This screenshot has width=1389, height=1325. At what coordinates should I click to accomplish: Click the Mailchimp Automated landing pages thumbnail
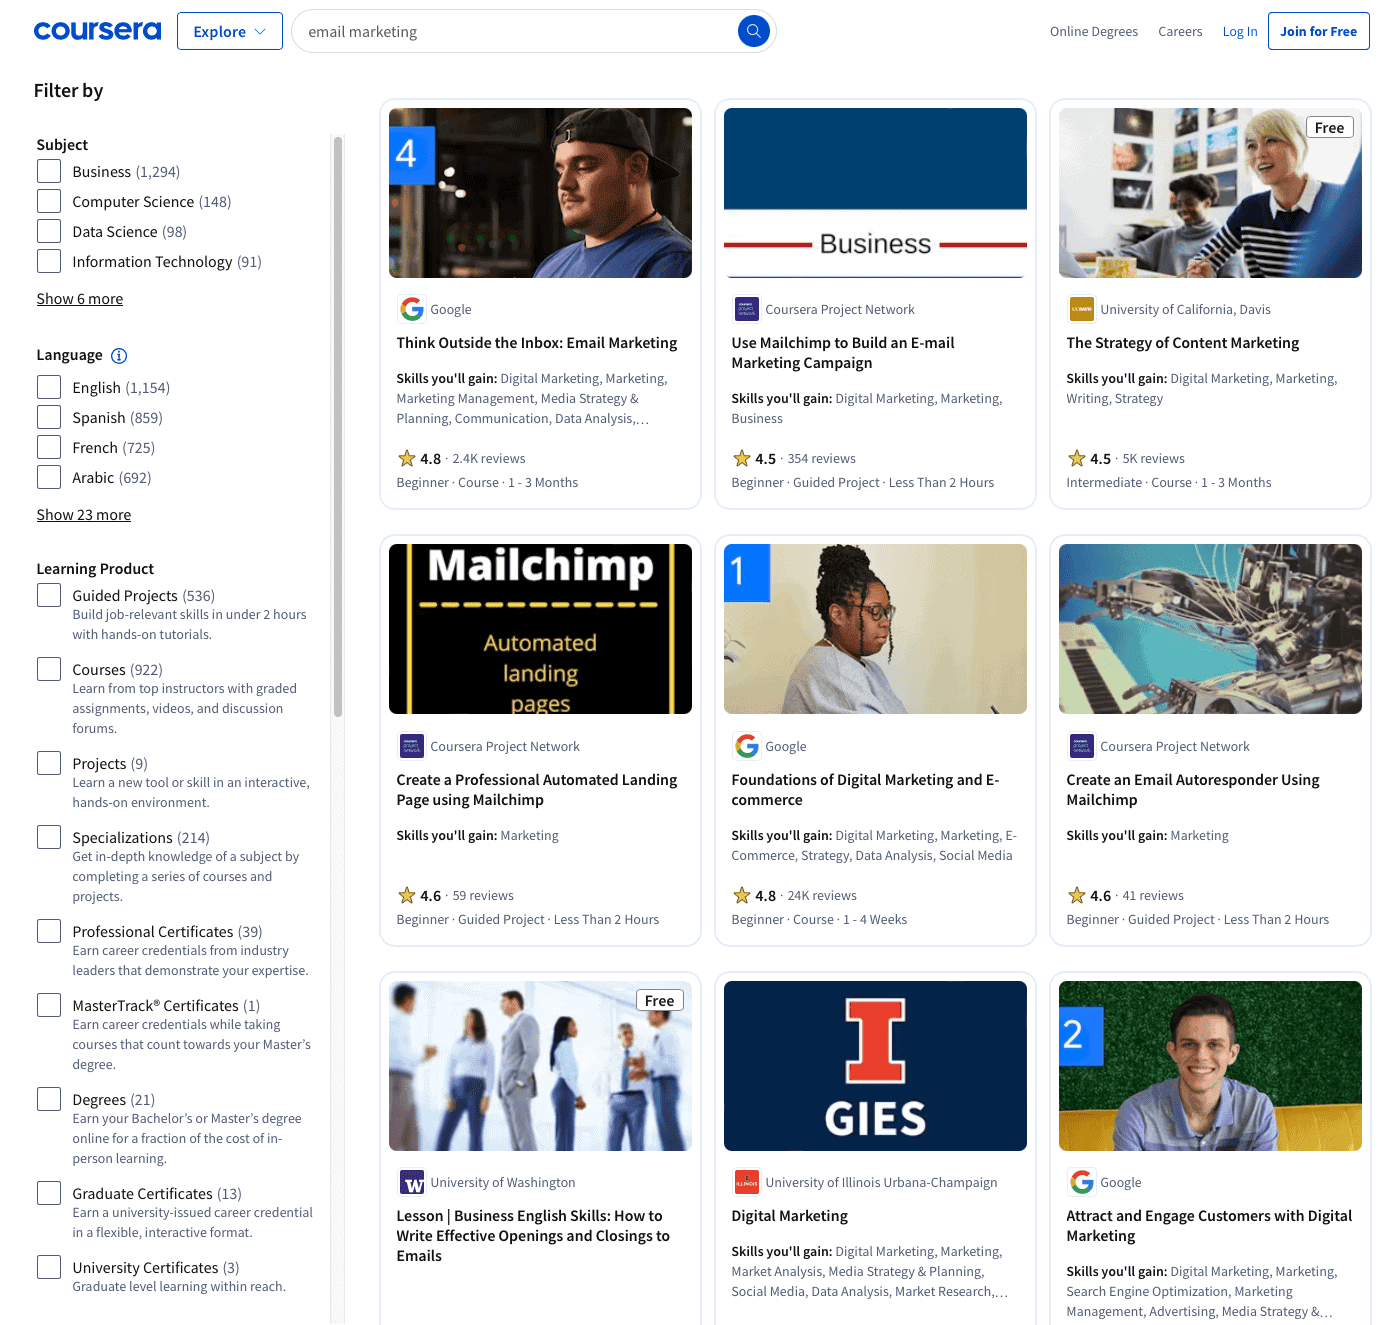(x=540, y=629)
